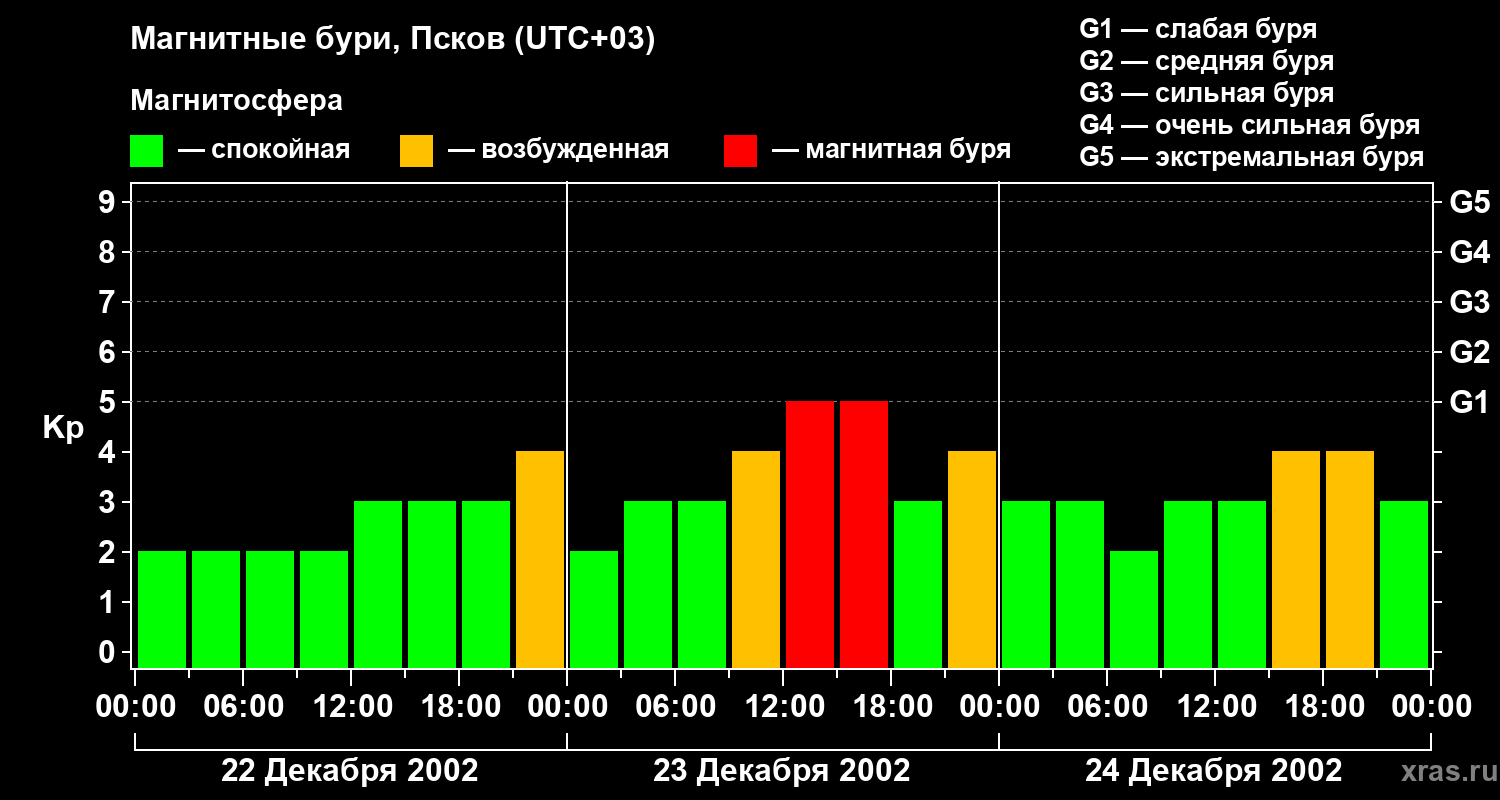Click the 'Магнитосфера' legend heading
Screen dimensions: 1500x800
pyautogui.click(x=236, y=101)
